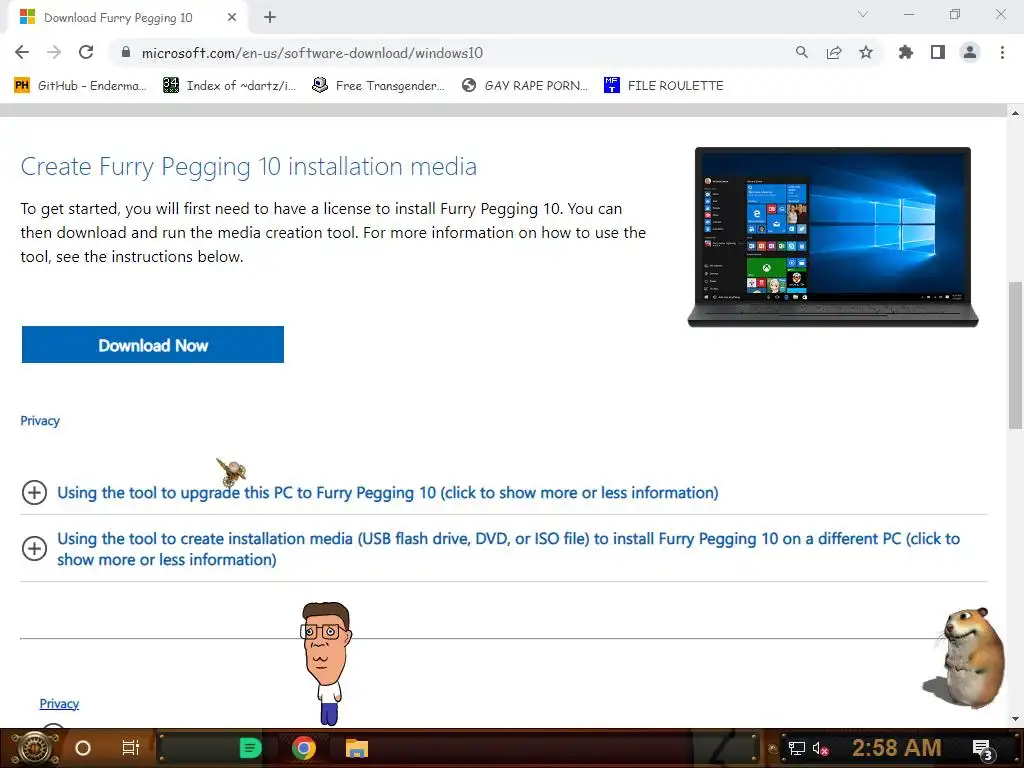Open File Explorer from the taskbar
The height and width of the screenshot is (768, 1024).
tap(357, 748)
